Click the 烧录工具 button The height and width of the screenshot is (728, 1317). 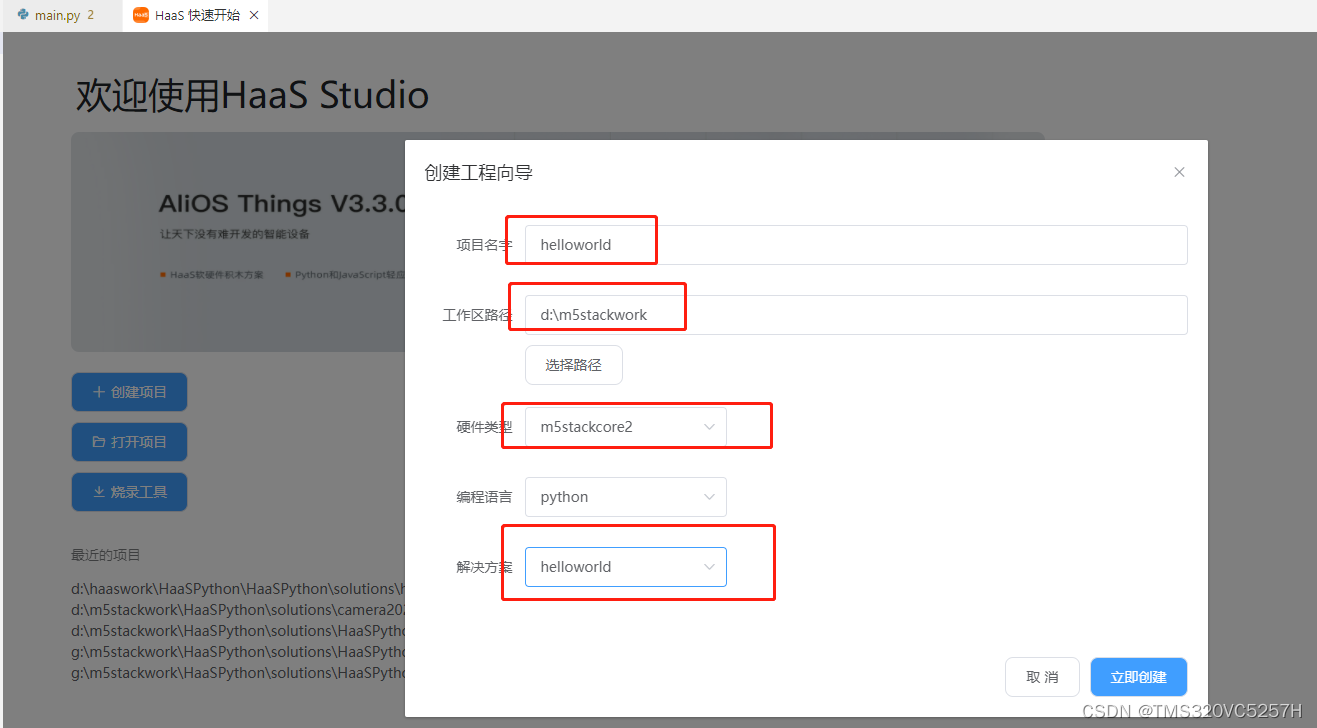(x=129, y=492)
